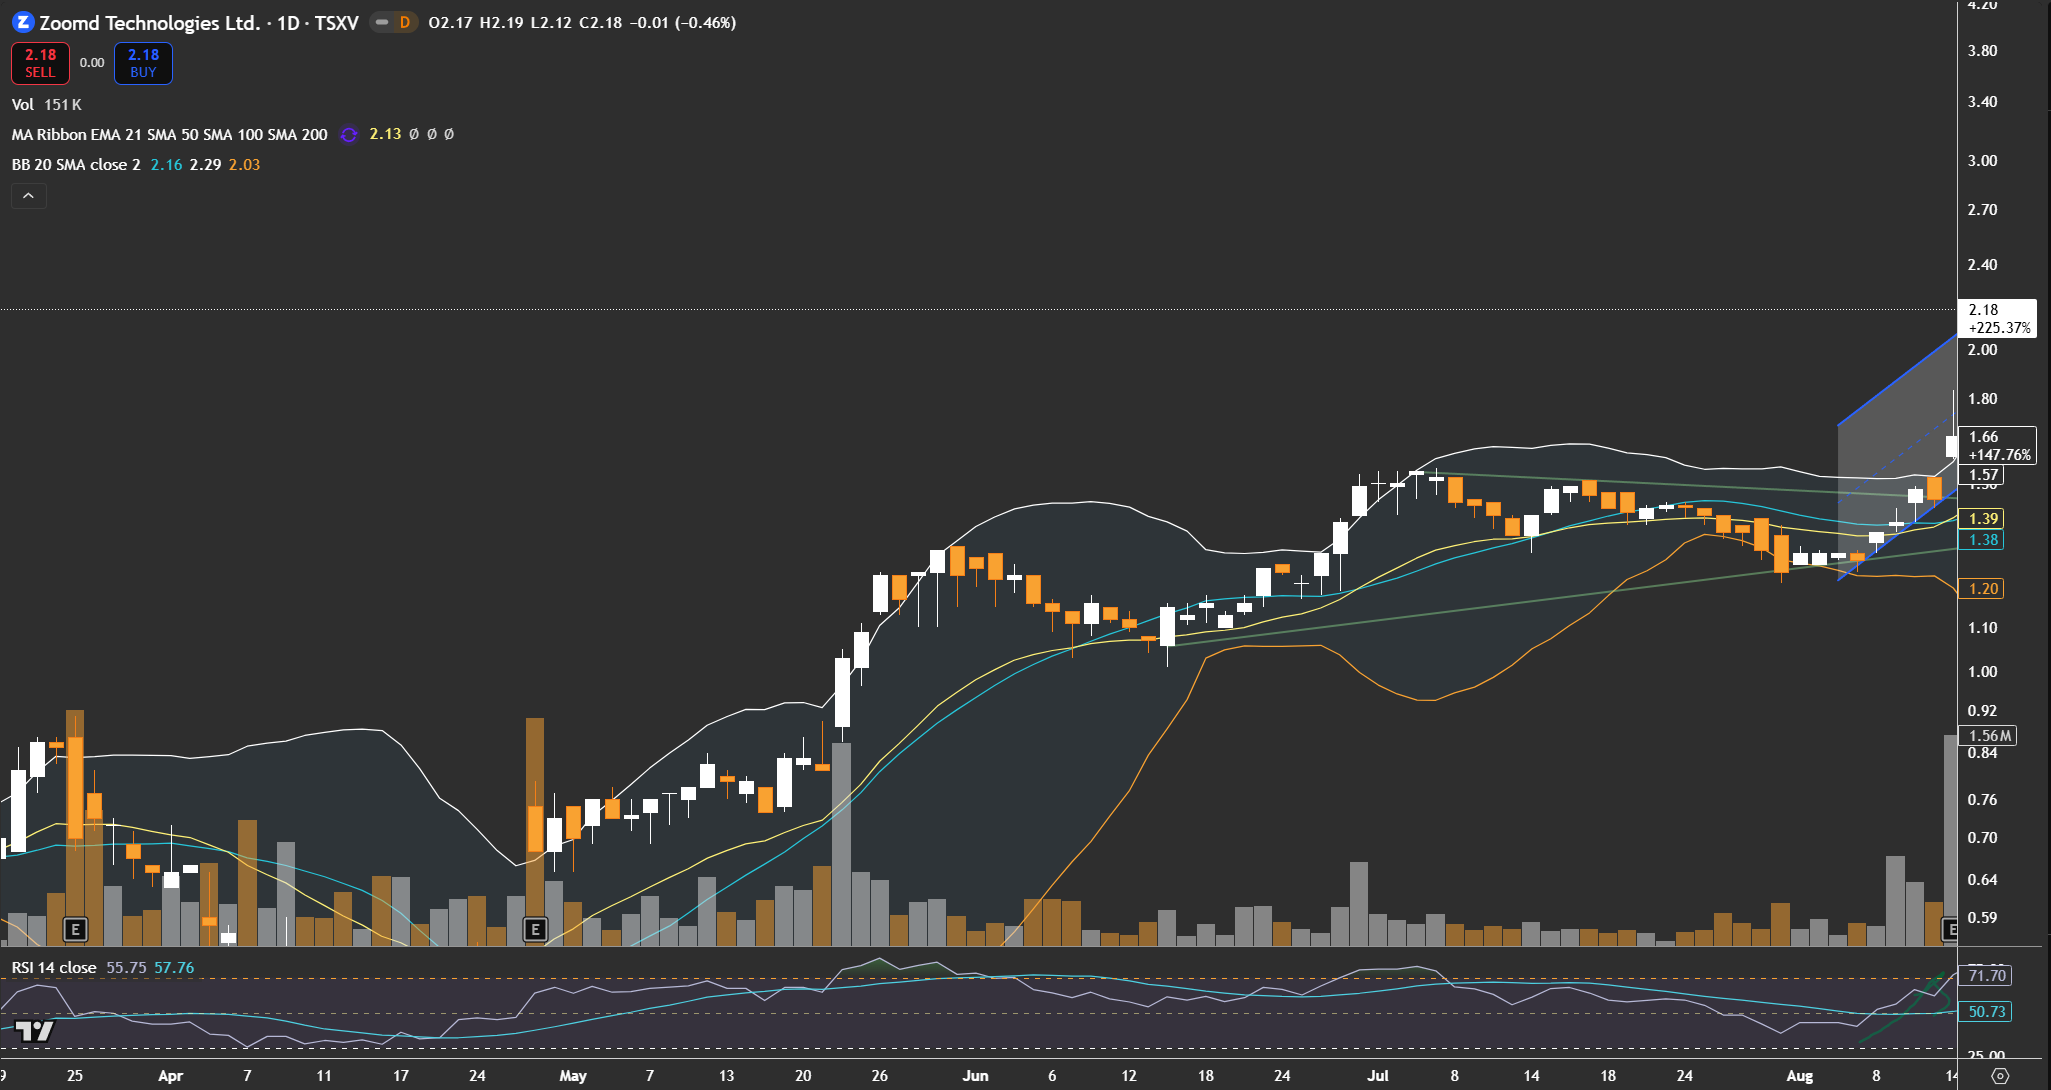Click the earnings E marker near late March
This screenshot has width=2051, height=1090.
pyautogui.click(x=75, y=930)
